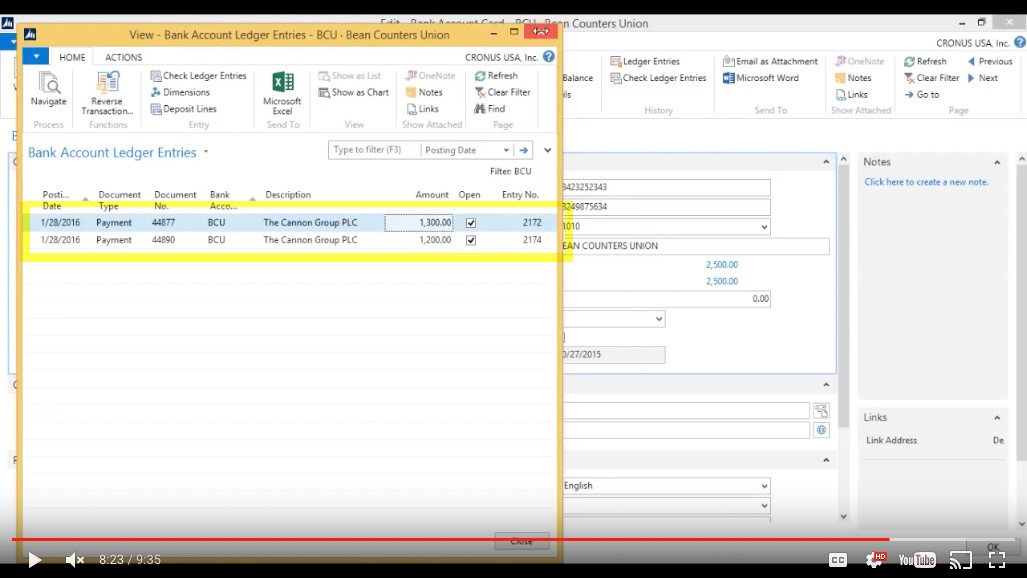Screen dimensions: 1027x578
Task: Open the Posting Date filter field dropdown
Action: pos(506,150)
